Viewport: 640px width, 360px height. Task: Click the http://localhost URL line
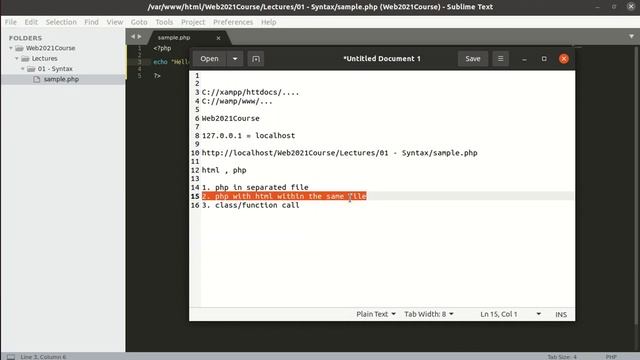340,153
